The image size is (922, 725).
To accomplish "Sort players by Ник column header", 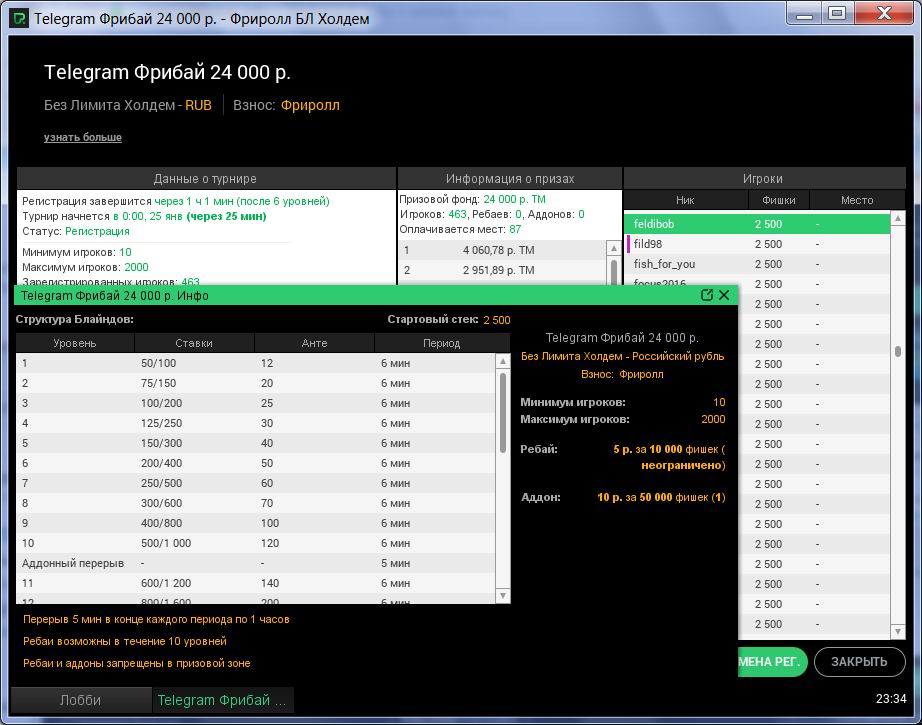I will (x=685, y=200).
